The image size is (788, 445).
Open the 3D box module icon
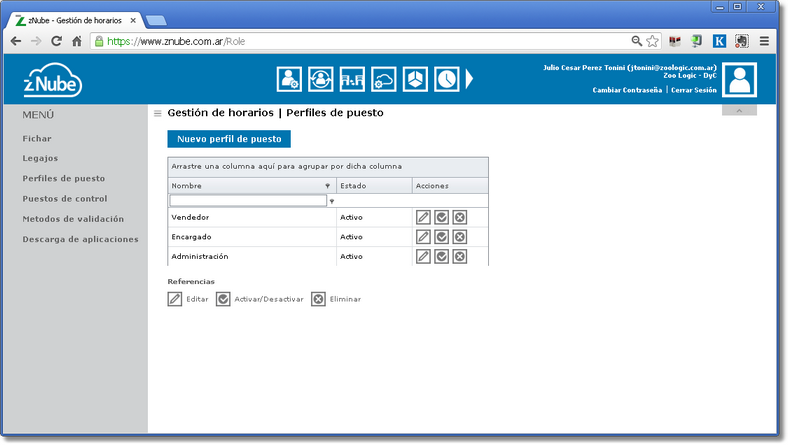pos(416,79)
